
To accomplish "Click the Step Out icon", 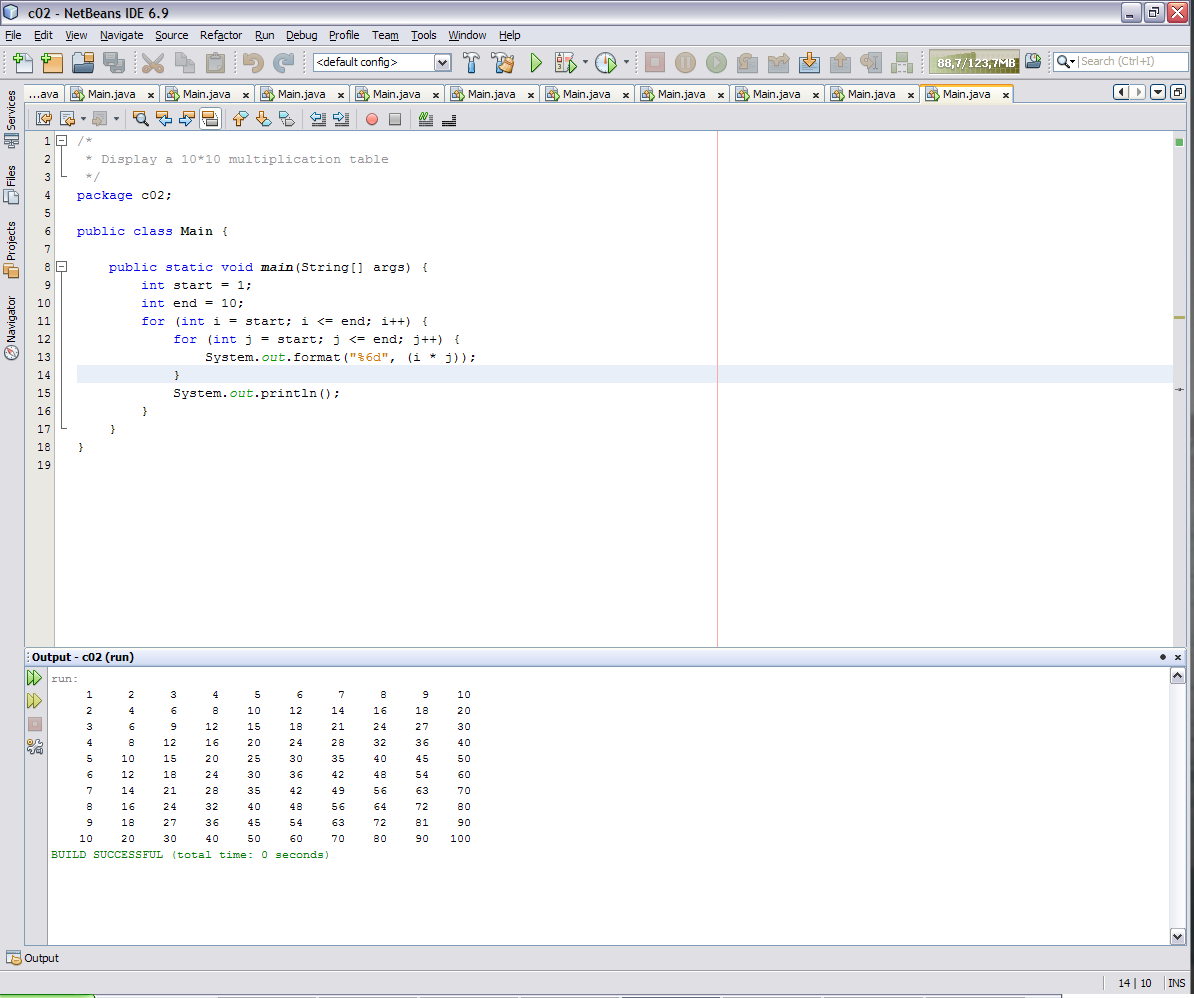I will [x=840, y=62].
